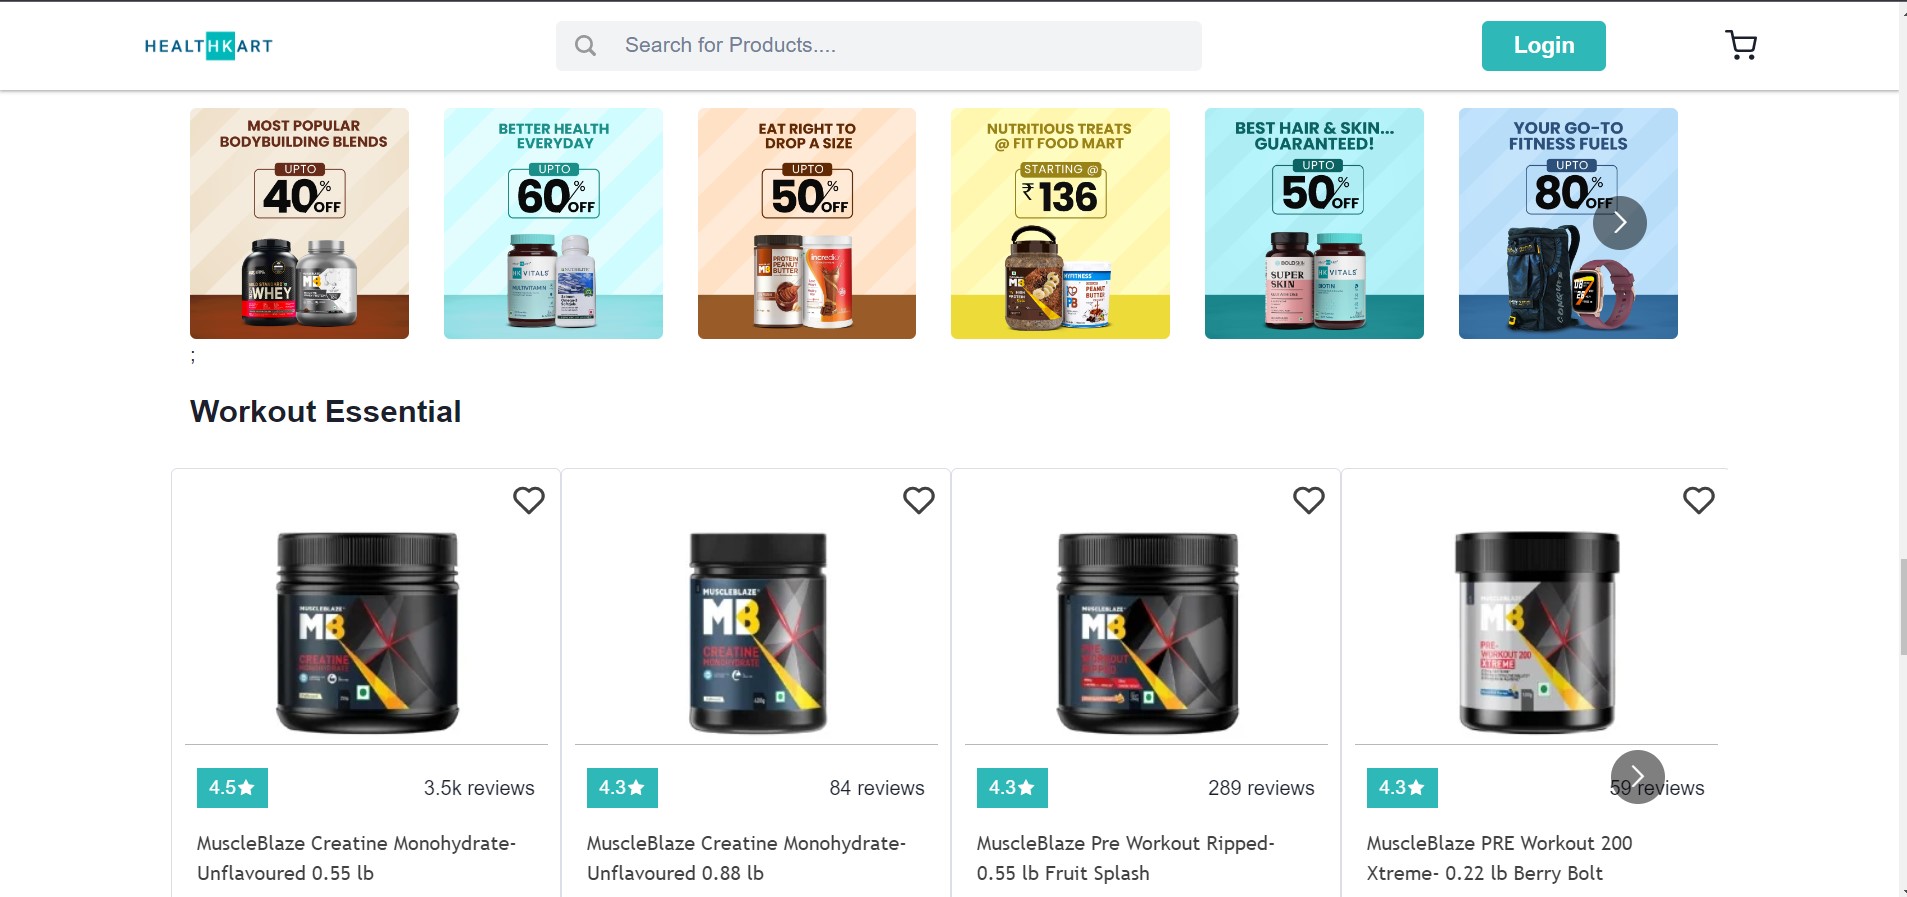Viewport: 1907px width, 897px height.
Task: Open Best Hair & Skin Guaranteed banner
Action: click(1314, 223)
